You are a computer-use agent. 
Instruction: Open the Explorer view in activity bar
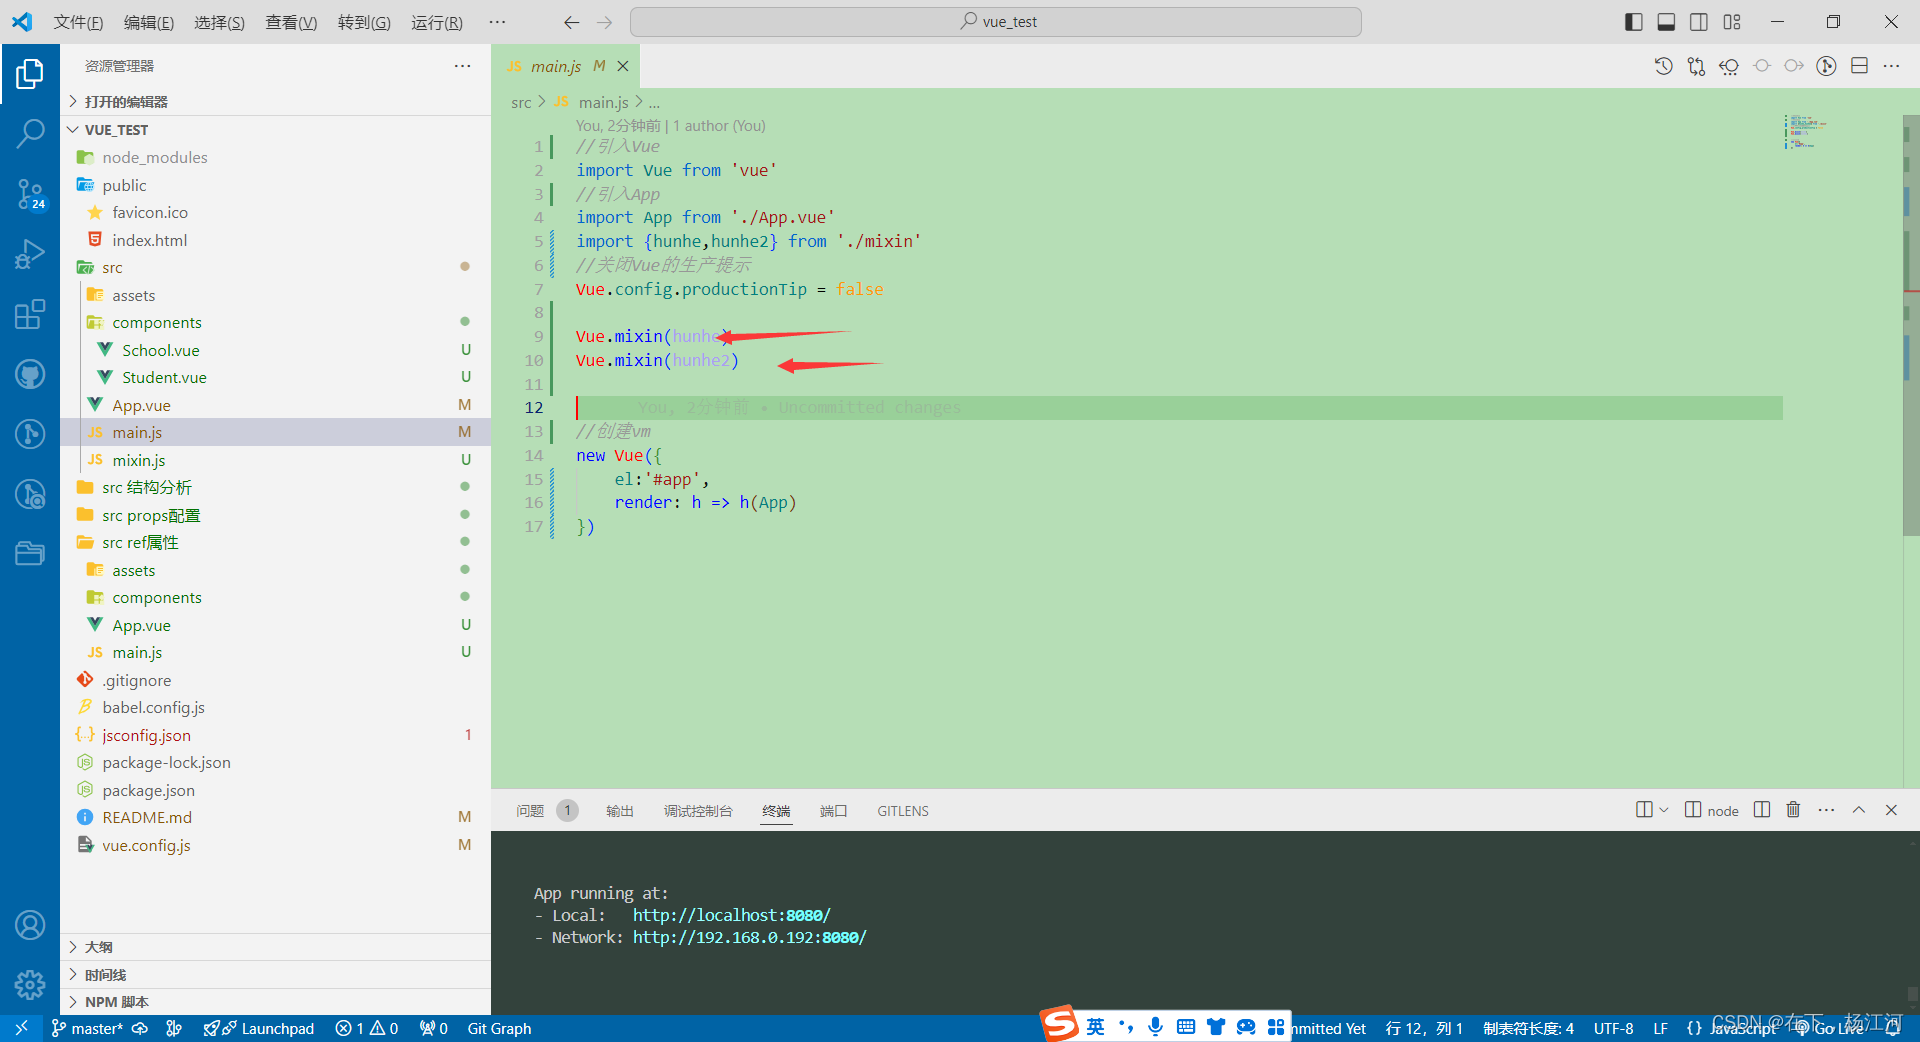pos(30,73)
